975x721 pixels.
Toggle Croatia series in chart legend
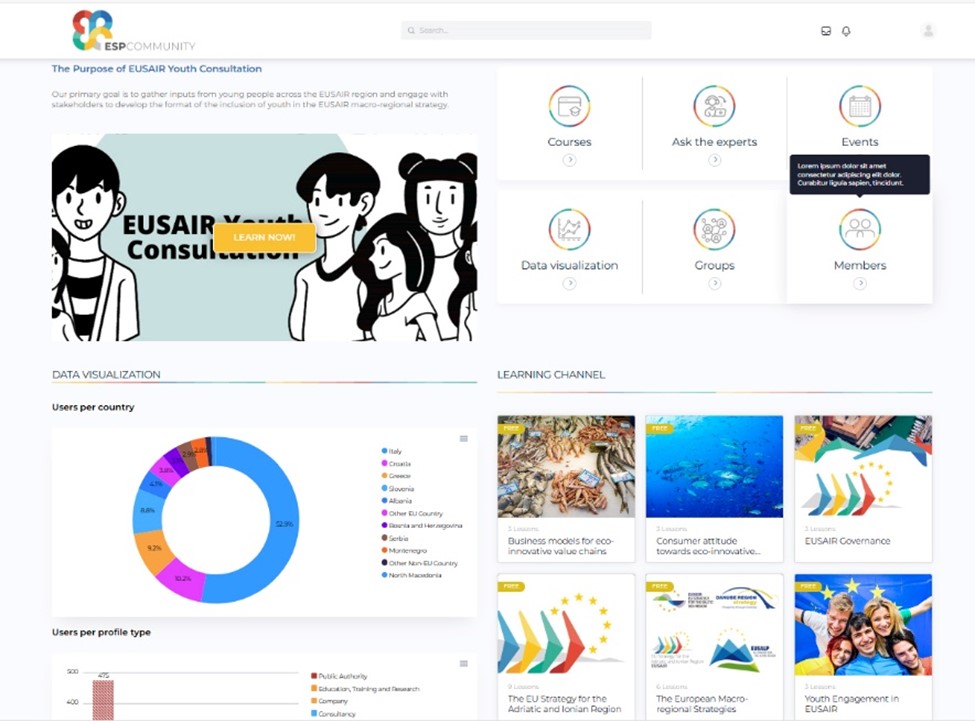coord(399,464)
